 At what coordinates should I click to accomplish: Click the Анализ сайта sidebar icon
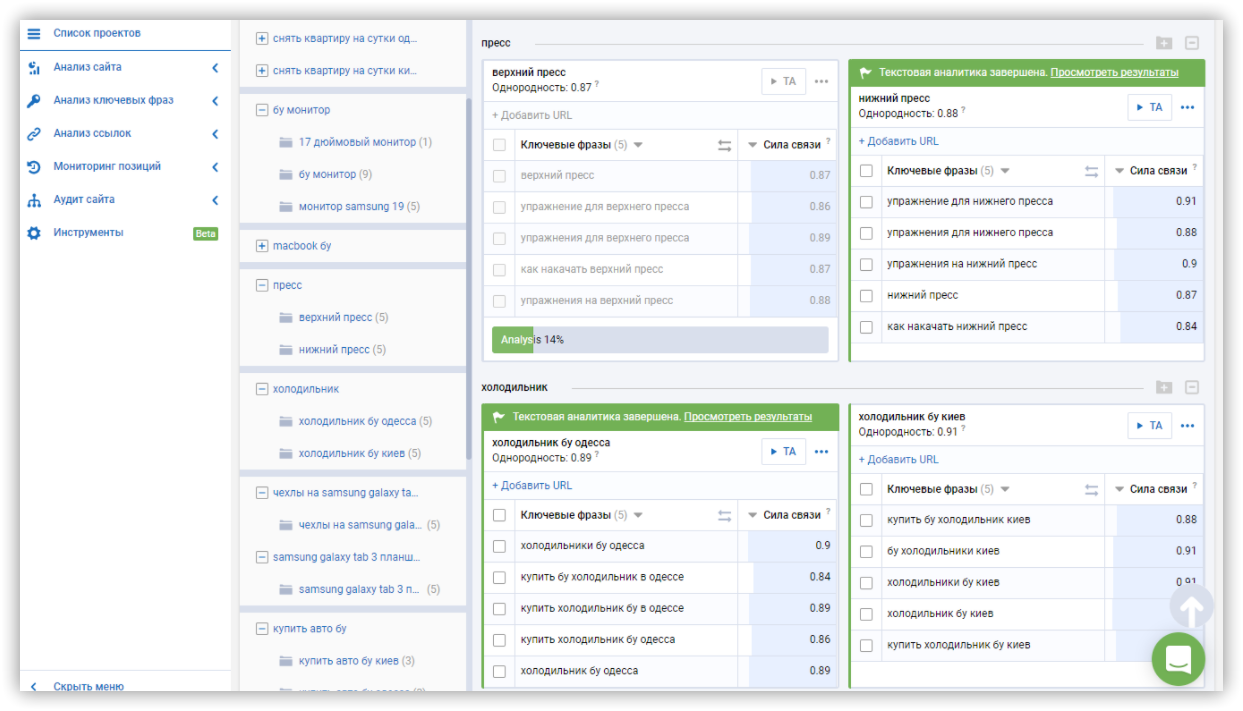pos(34,67)
